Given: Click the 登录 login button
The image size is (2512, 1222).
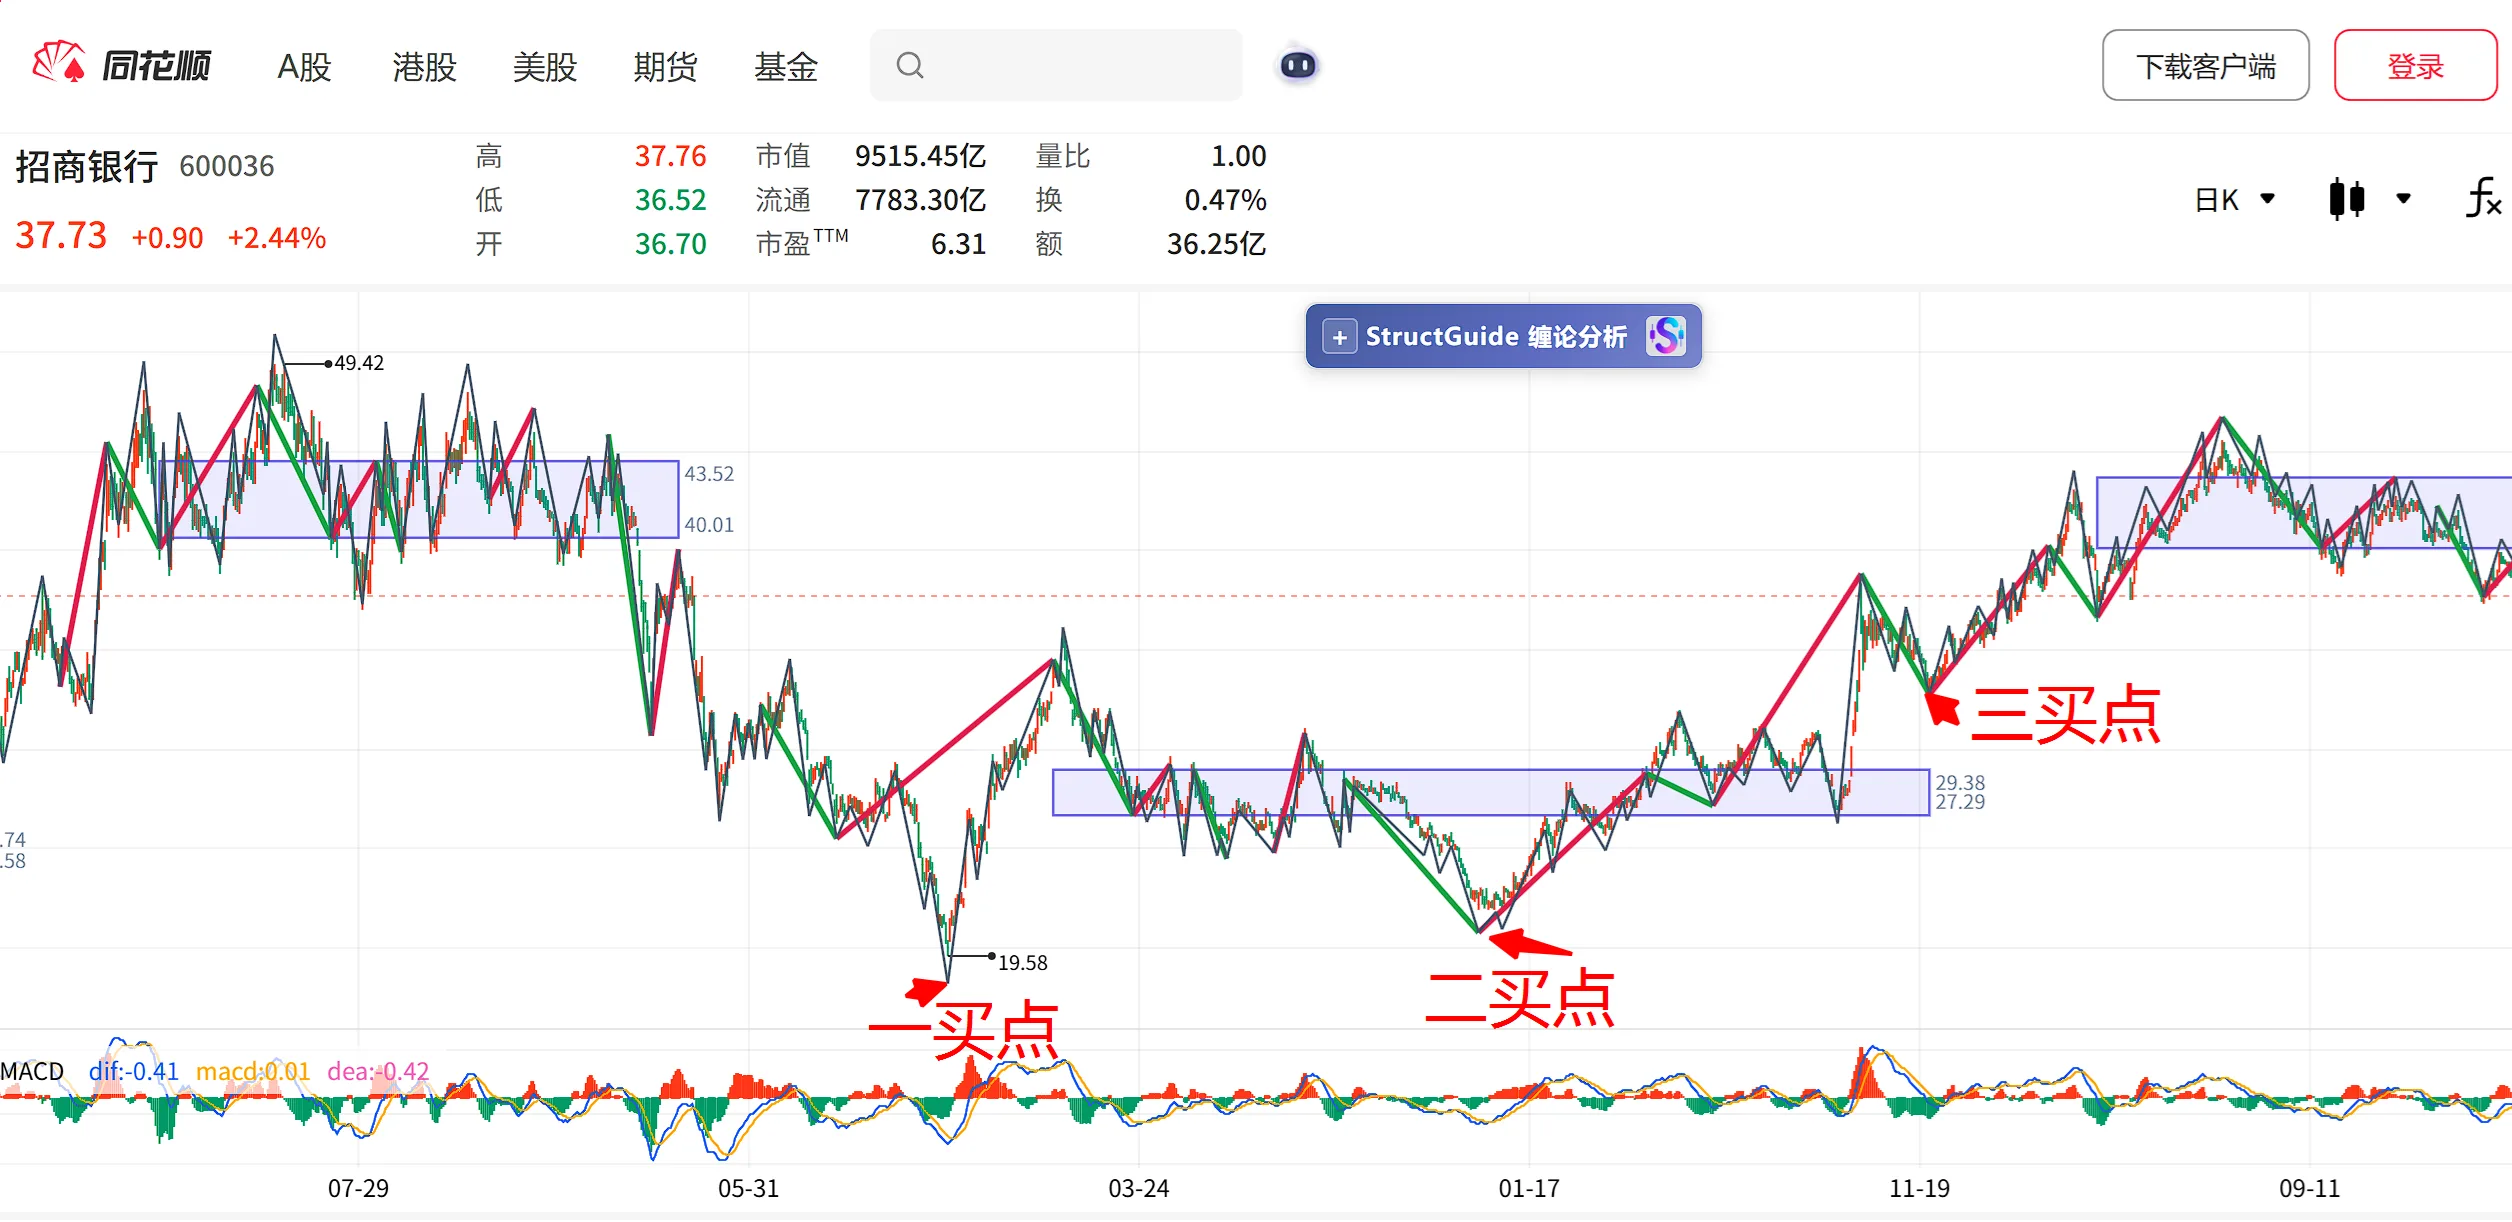Looking at the screenshot, I should pos(2415,65).
